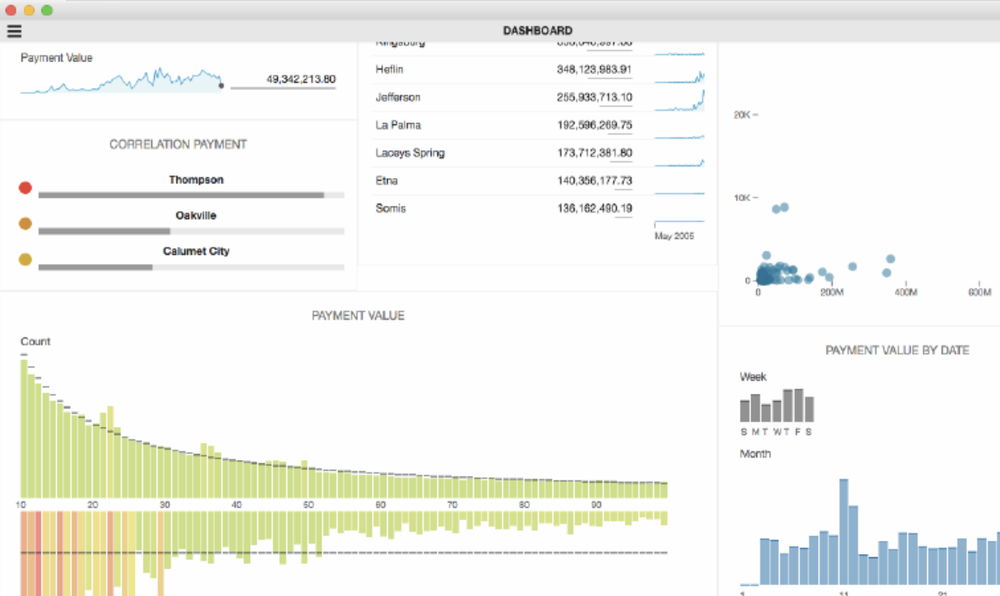Select the PAYMENT VALUE BY DATE panel heading

point(897,350)
